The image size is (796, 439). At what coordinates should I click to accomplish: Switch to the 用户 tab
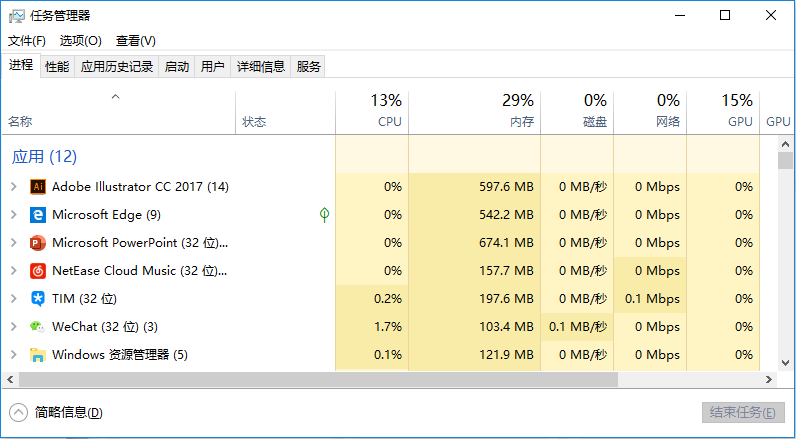click(213, 66)
